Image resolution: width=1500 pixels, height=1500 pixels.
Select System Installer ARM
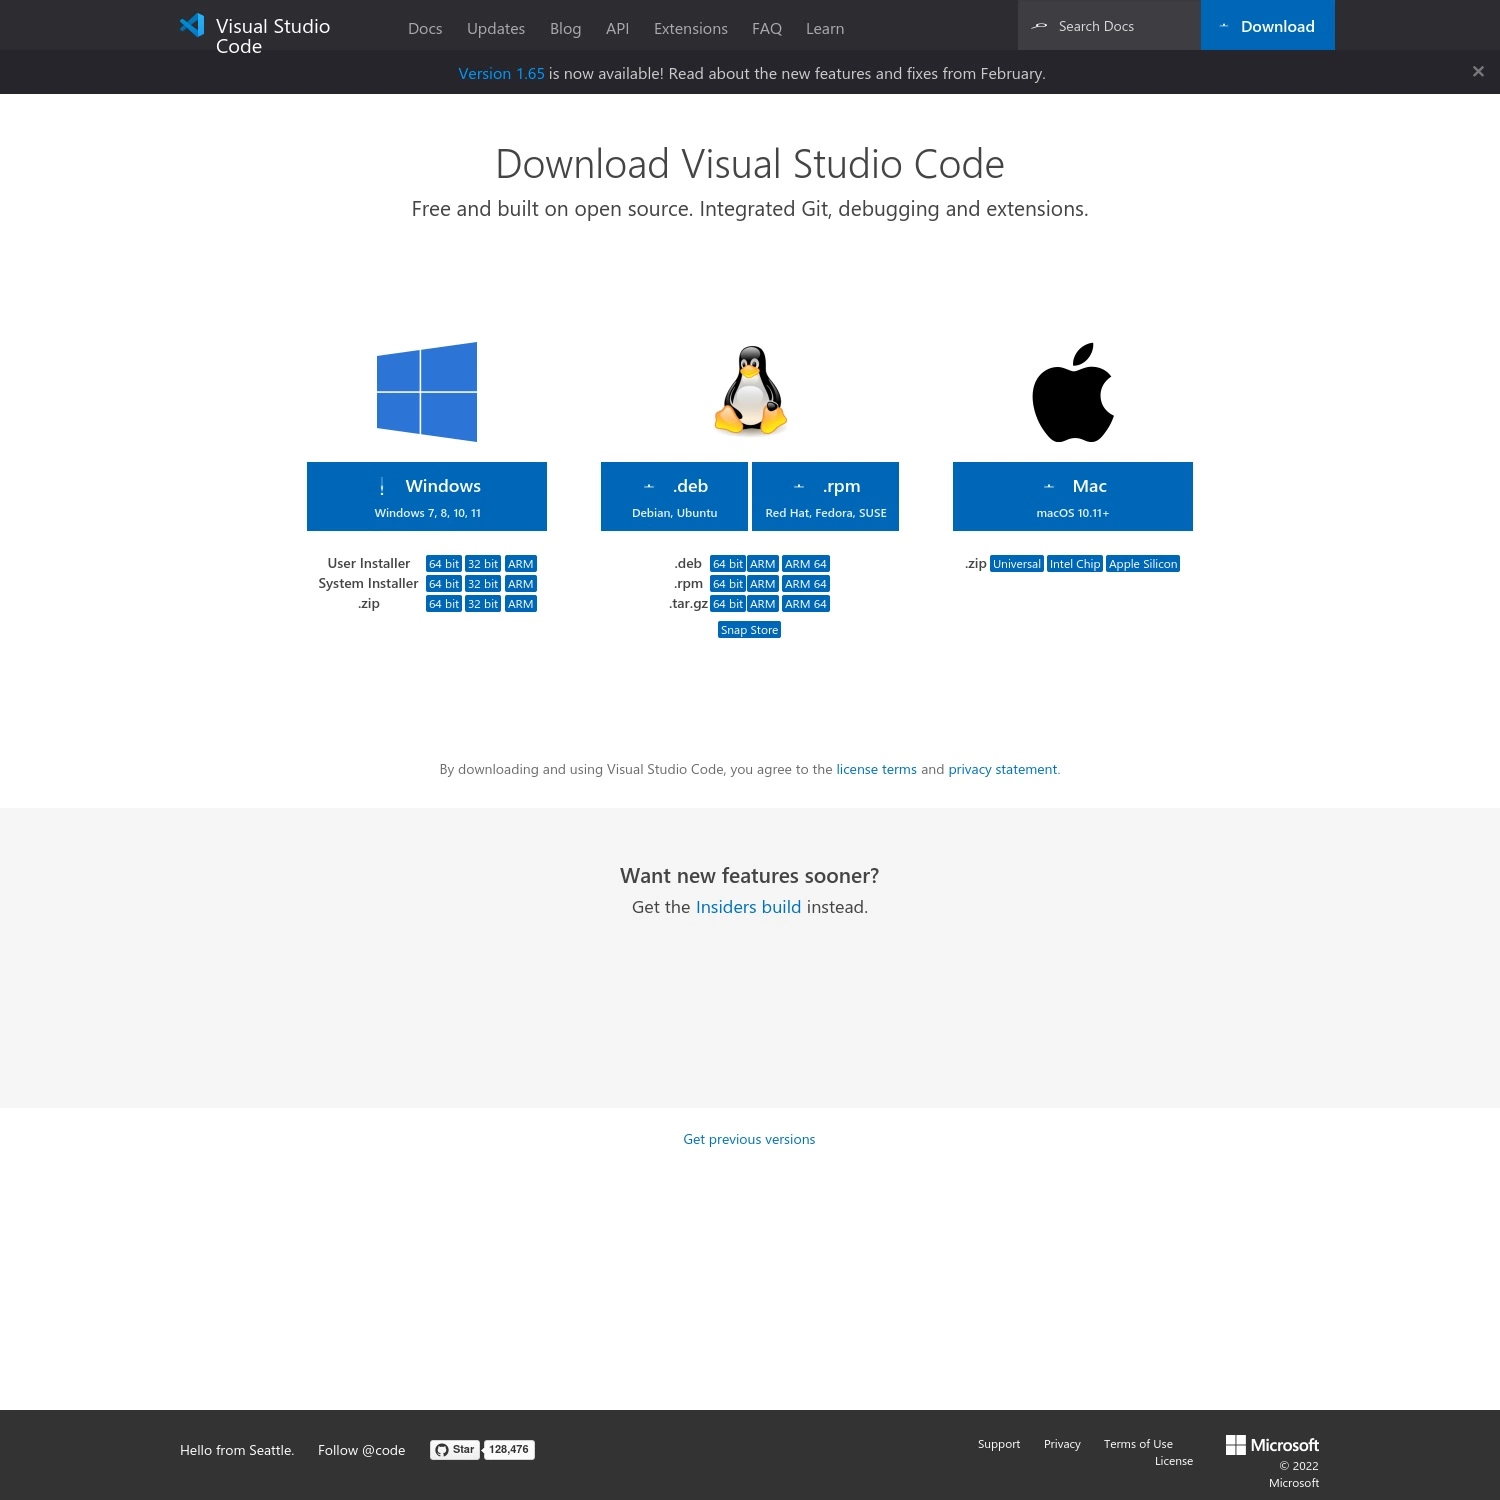click(521, 584)
